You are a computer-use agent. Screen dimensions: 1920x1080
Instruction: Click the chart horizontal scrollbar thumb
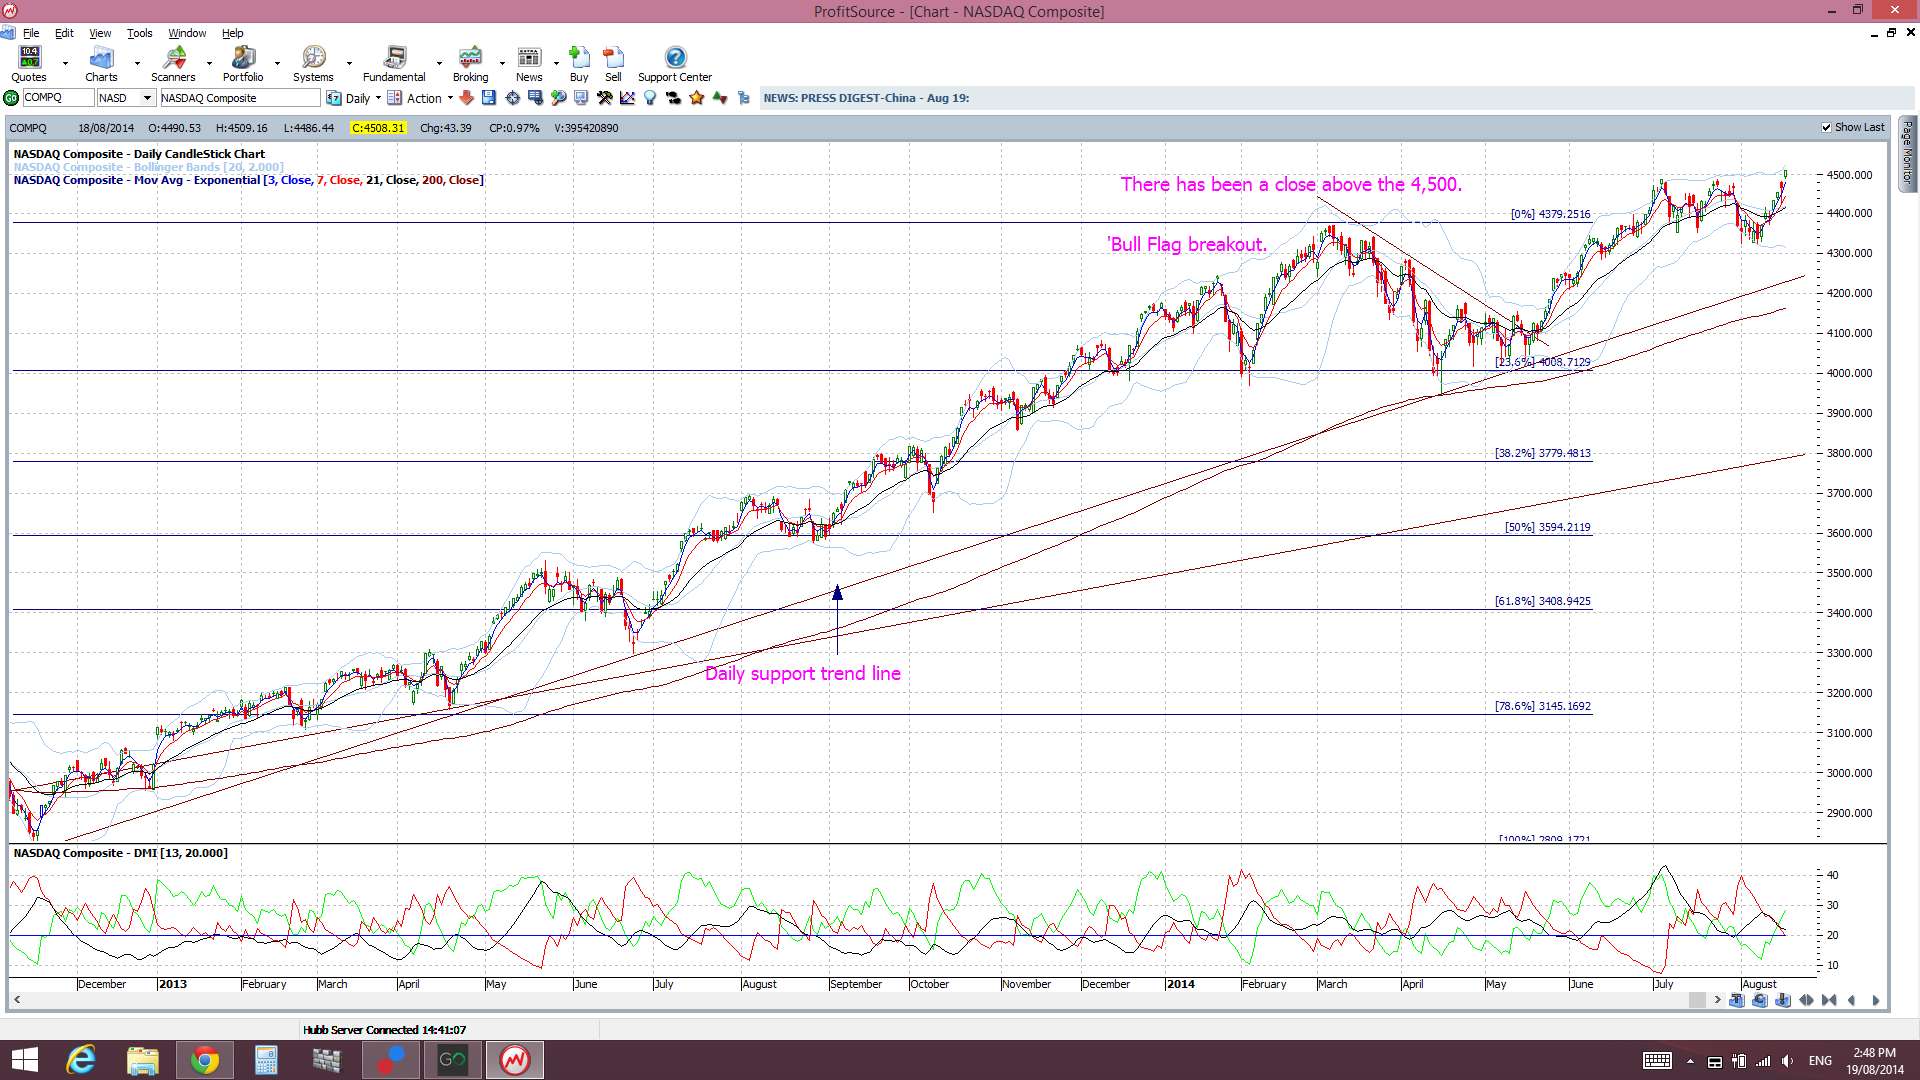tap(1697, 1000)
